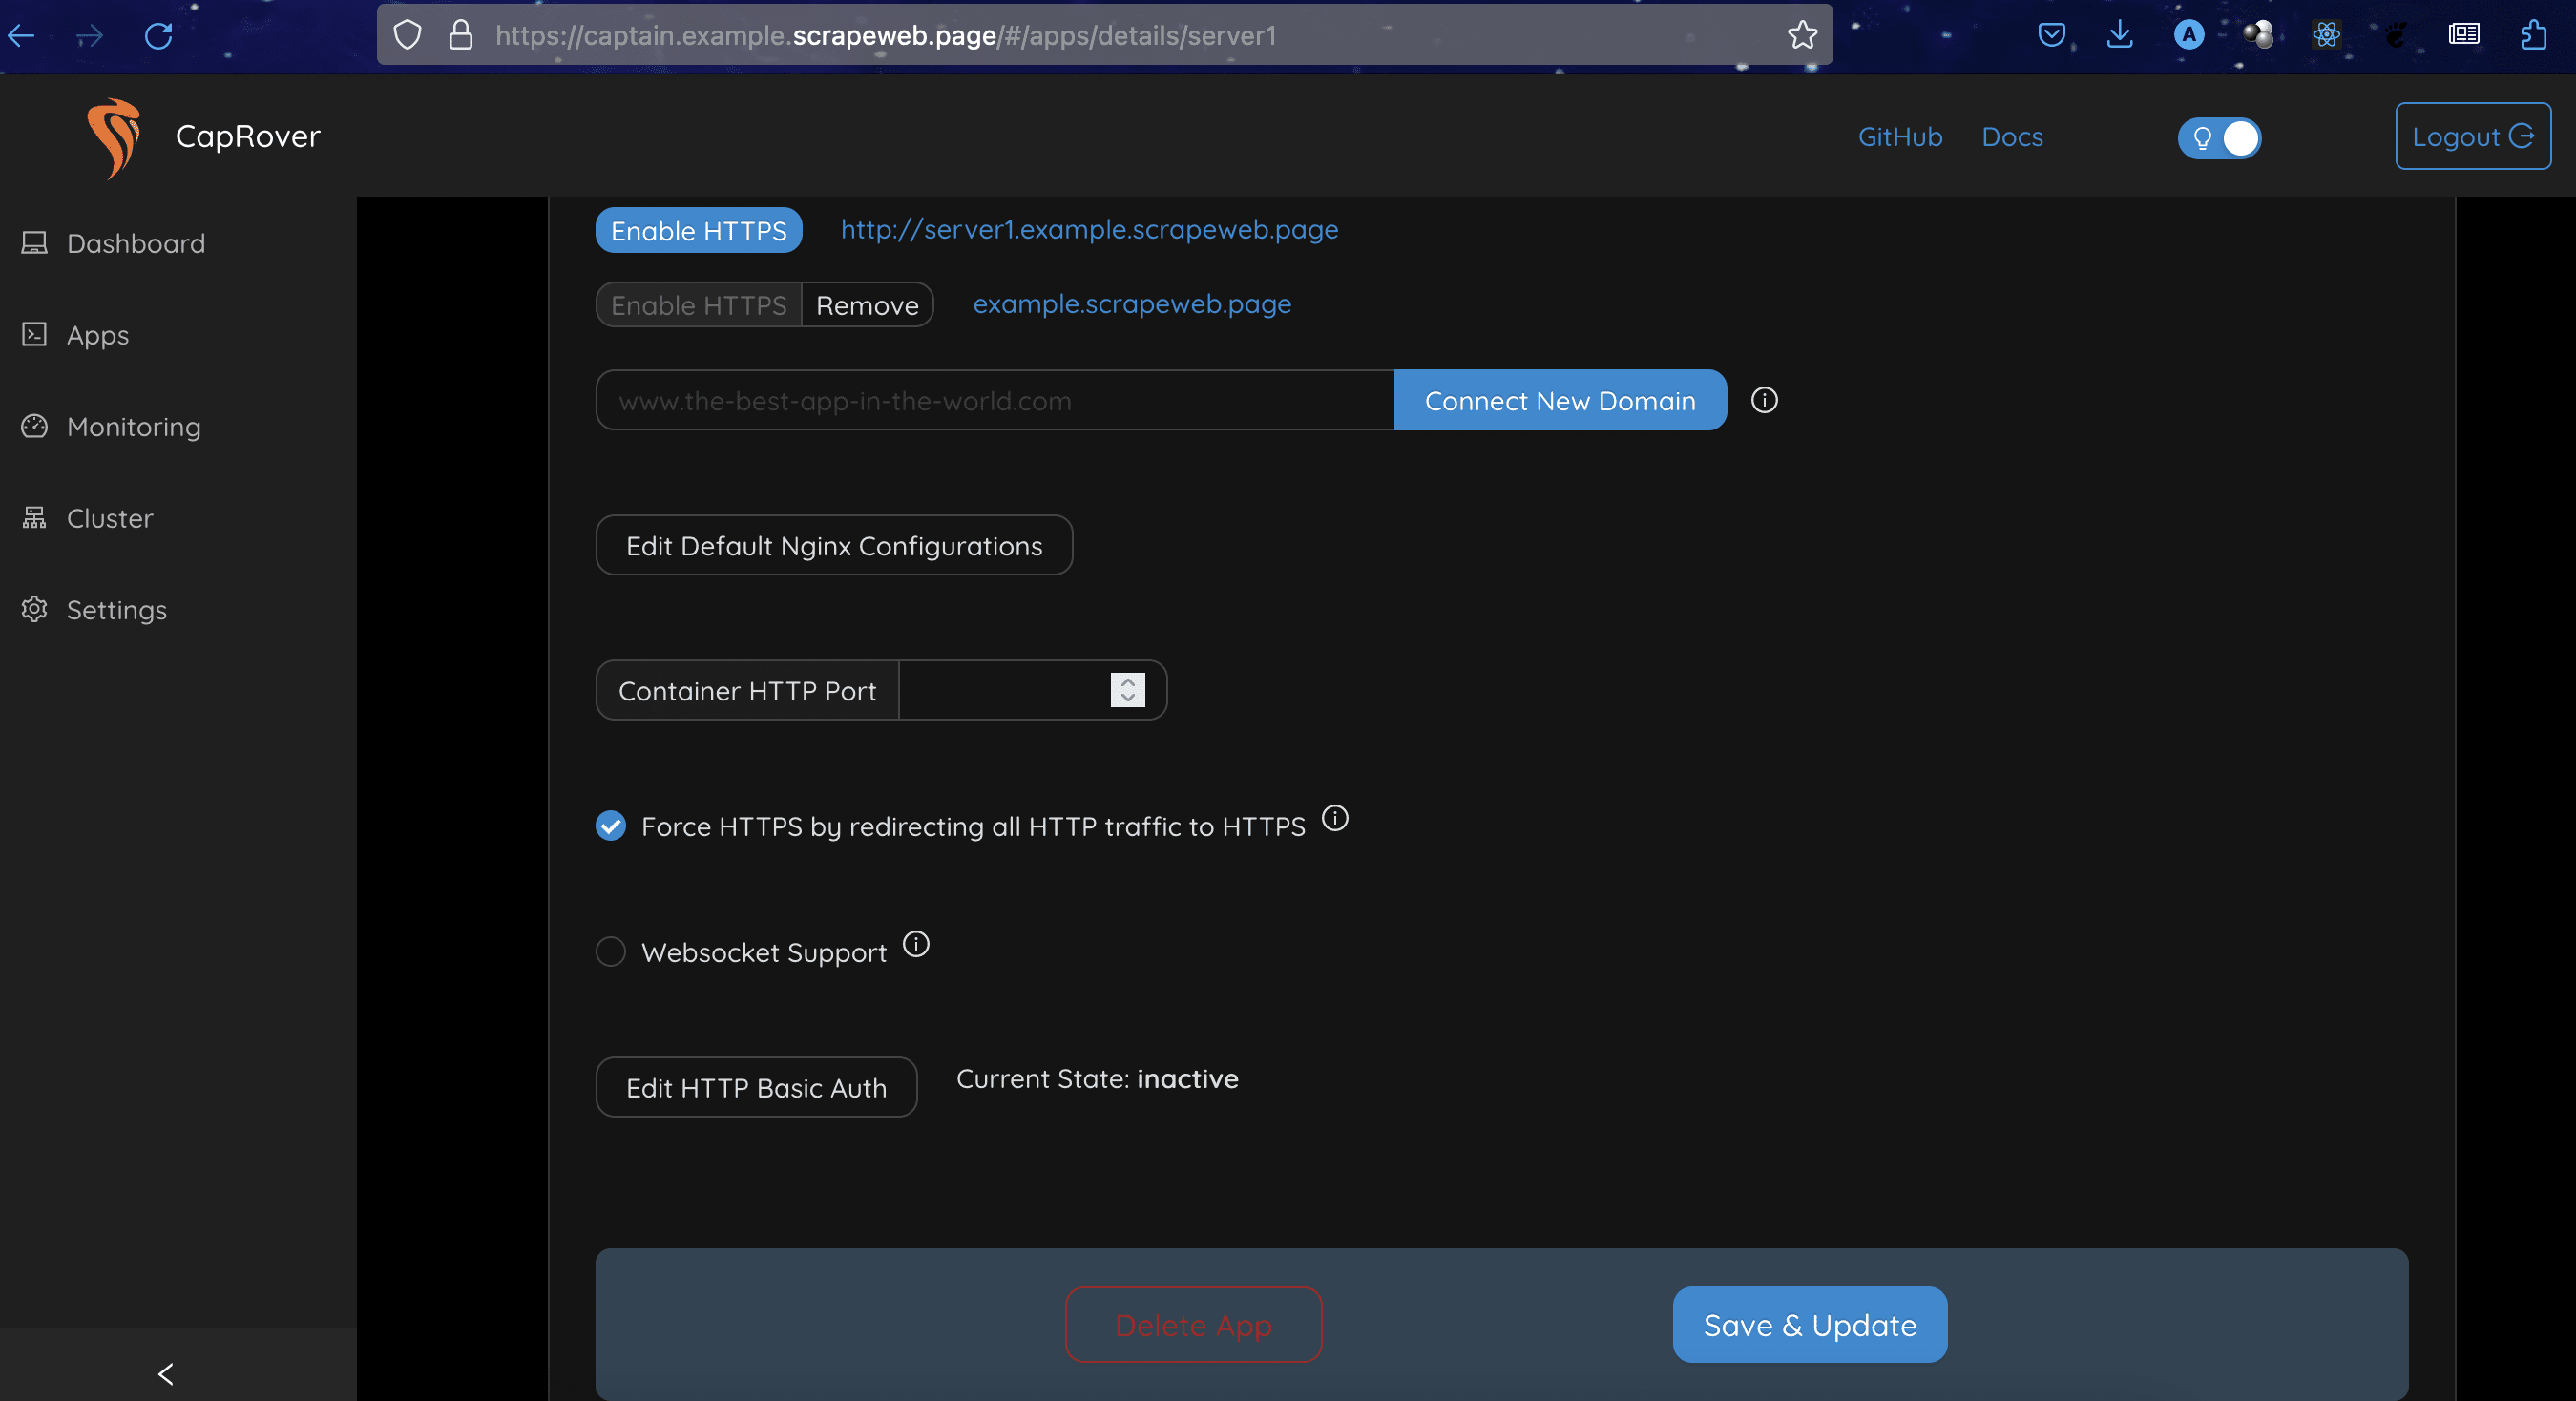Open the browser extensions puzzle icon

[x=2532, y=36]
